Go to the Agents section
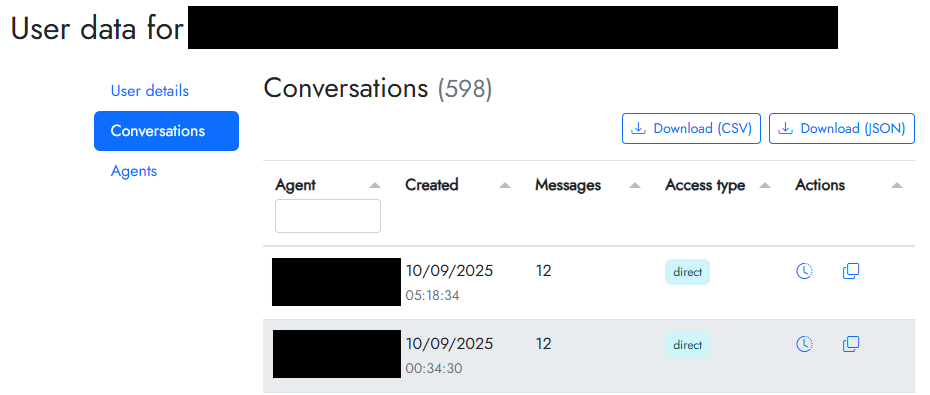 click(133, 171)
